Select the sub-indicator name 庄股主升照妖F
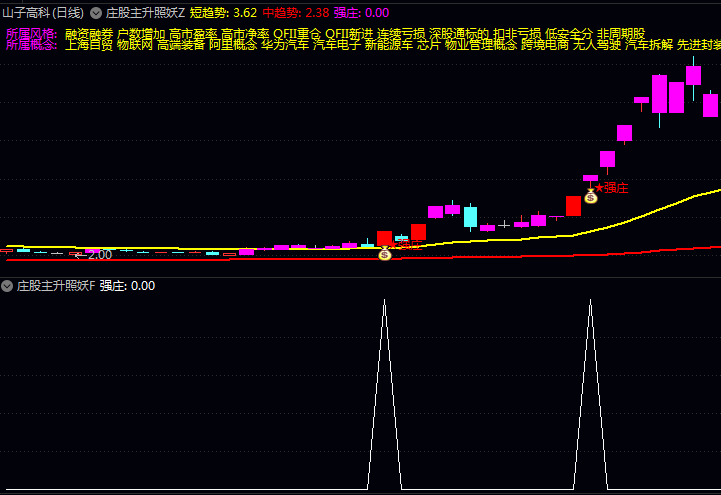This screenshot has width=721, height=495. pyautogui.click(x=56, y=286)
